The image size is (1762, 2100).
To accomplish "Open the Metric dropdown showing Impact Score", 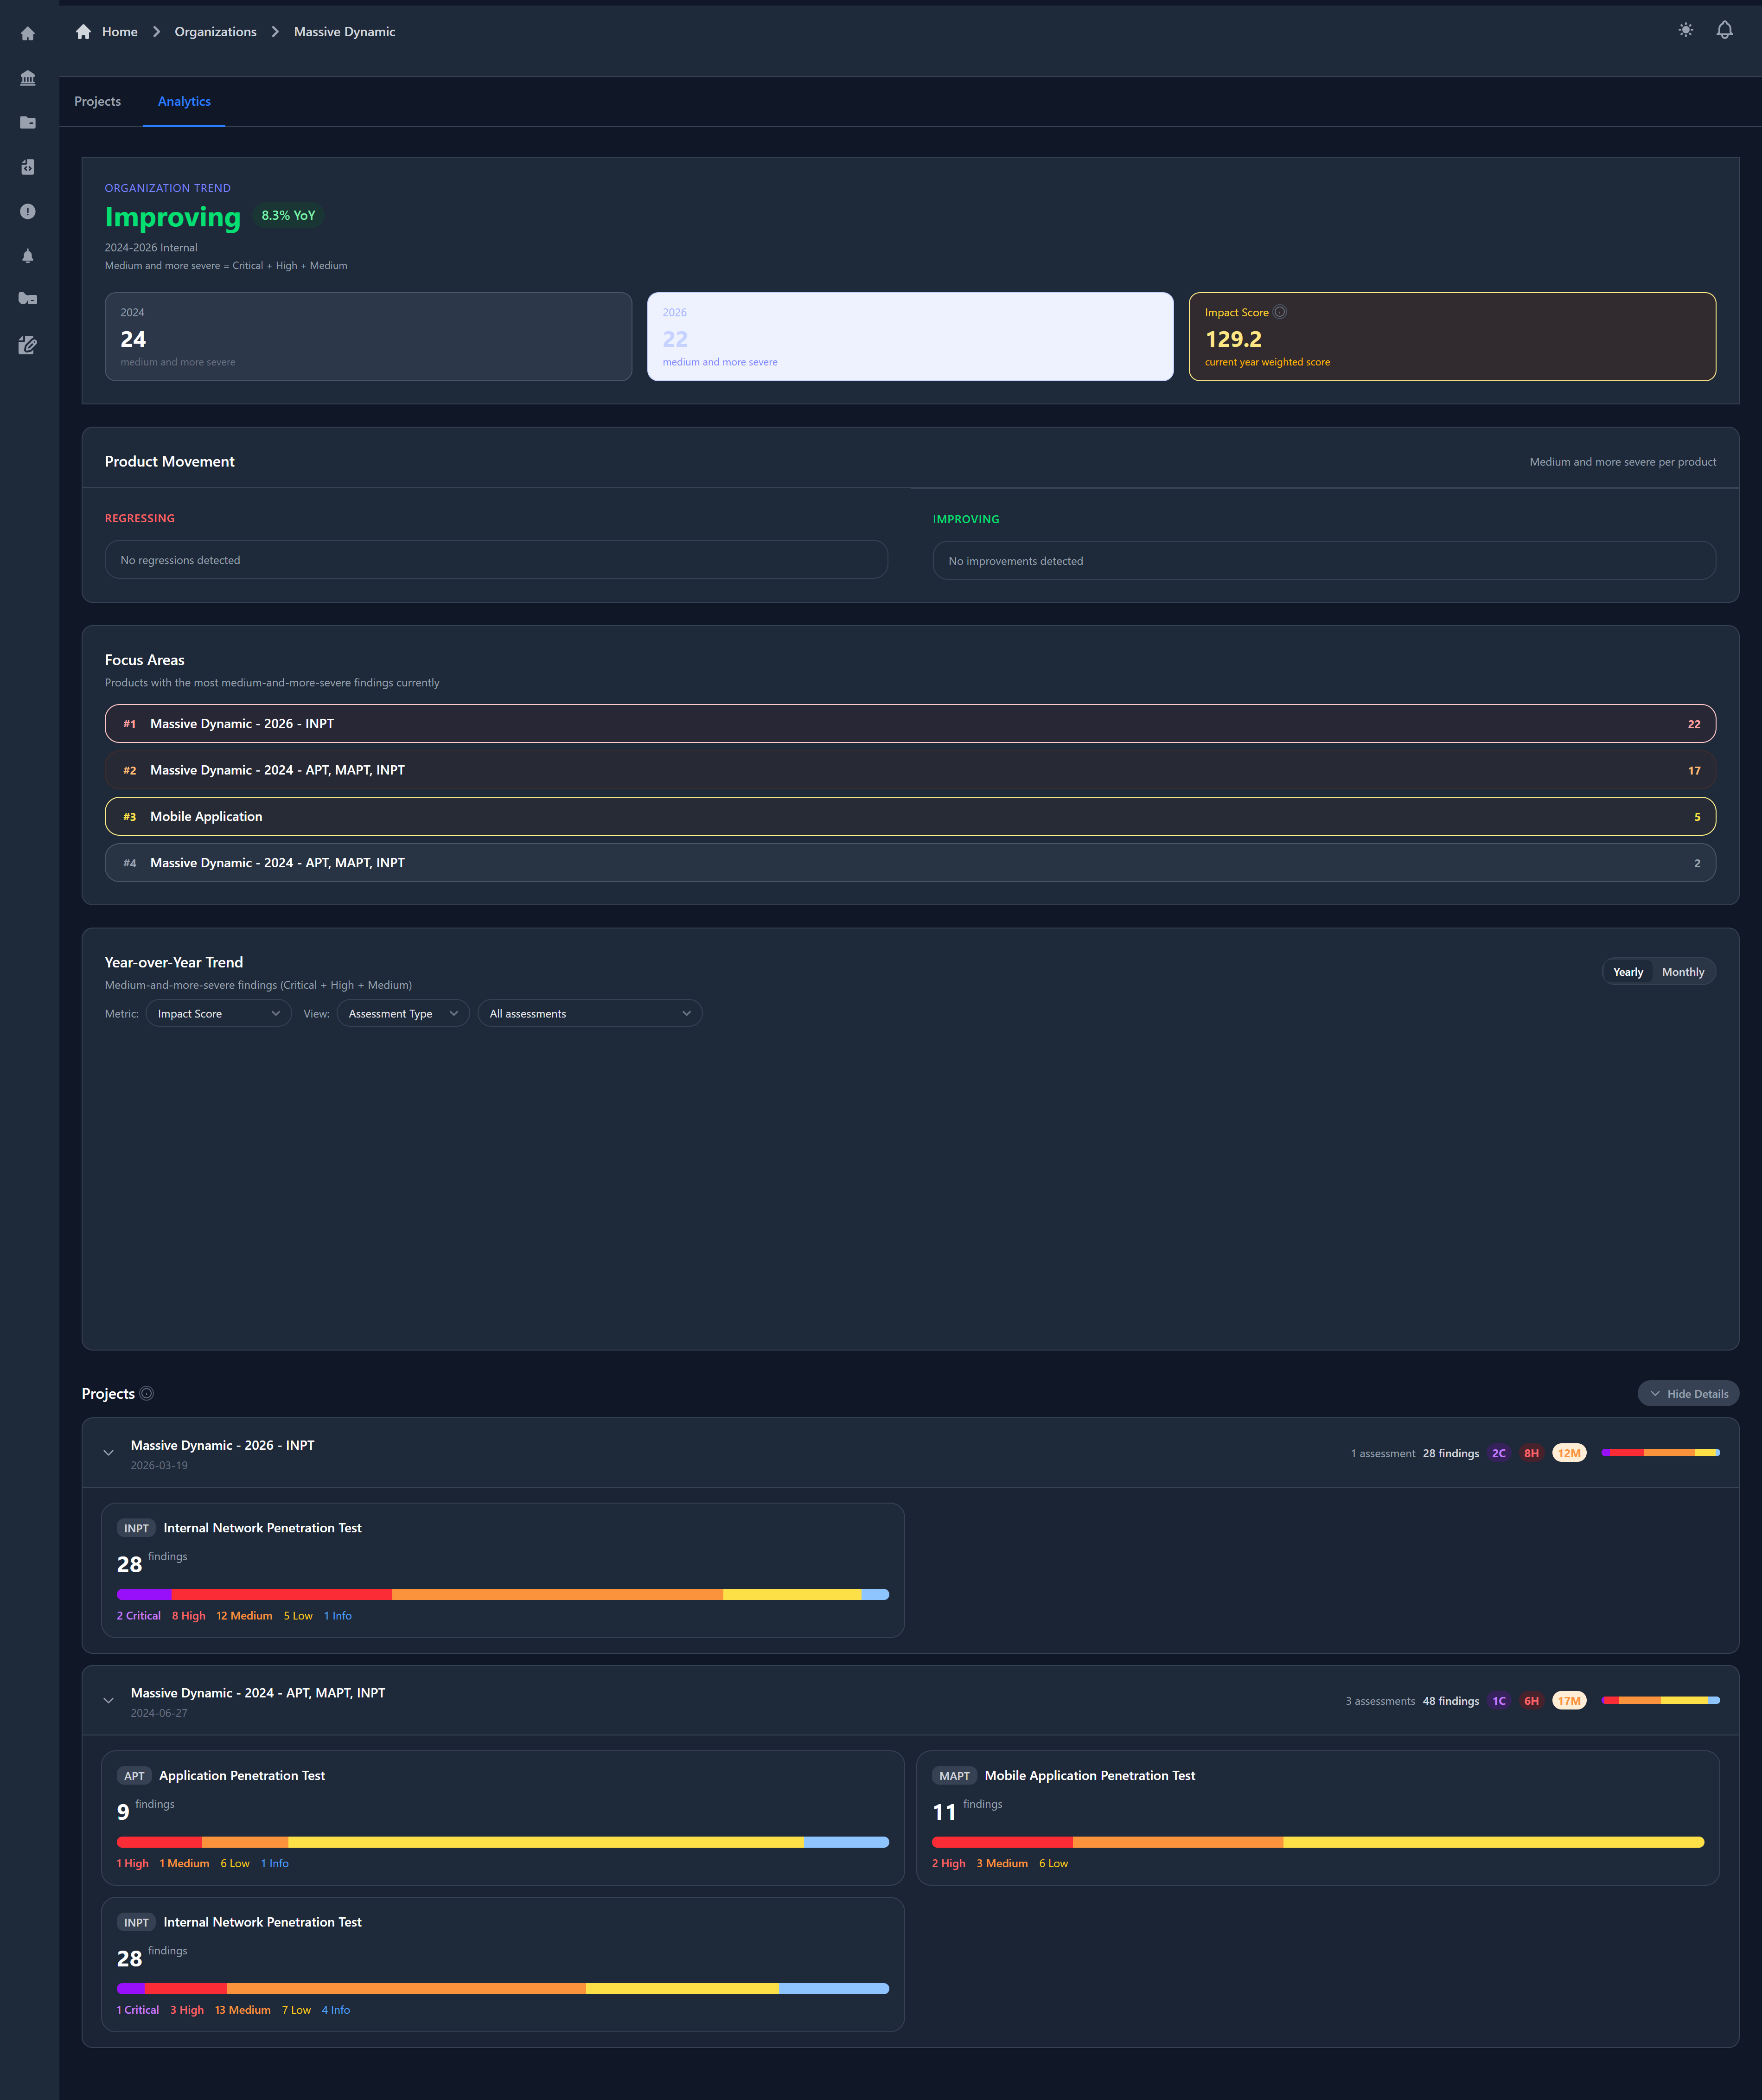I will pyautogui.click(x=218, y=1013).
